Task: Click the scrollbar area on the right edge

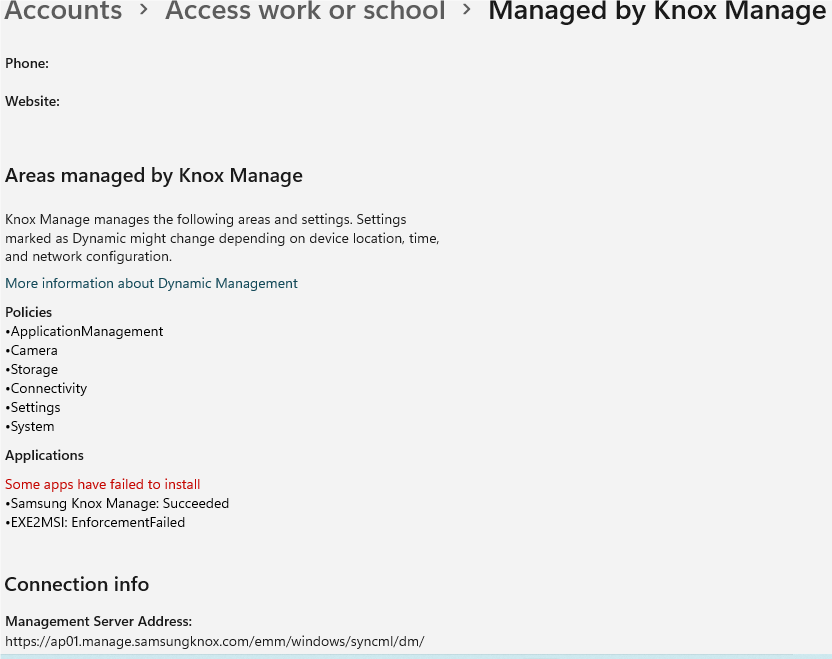Action: click(826, 330)
